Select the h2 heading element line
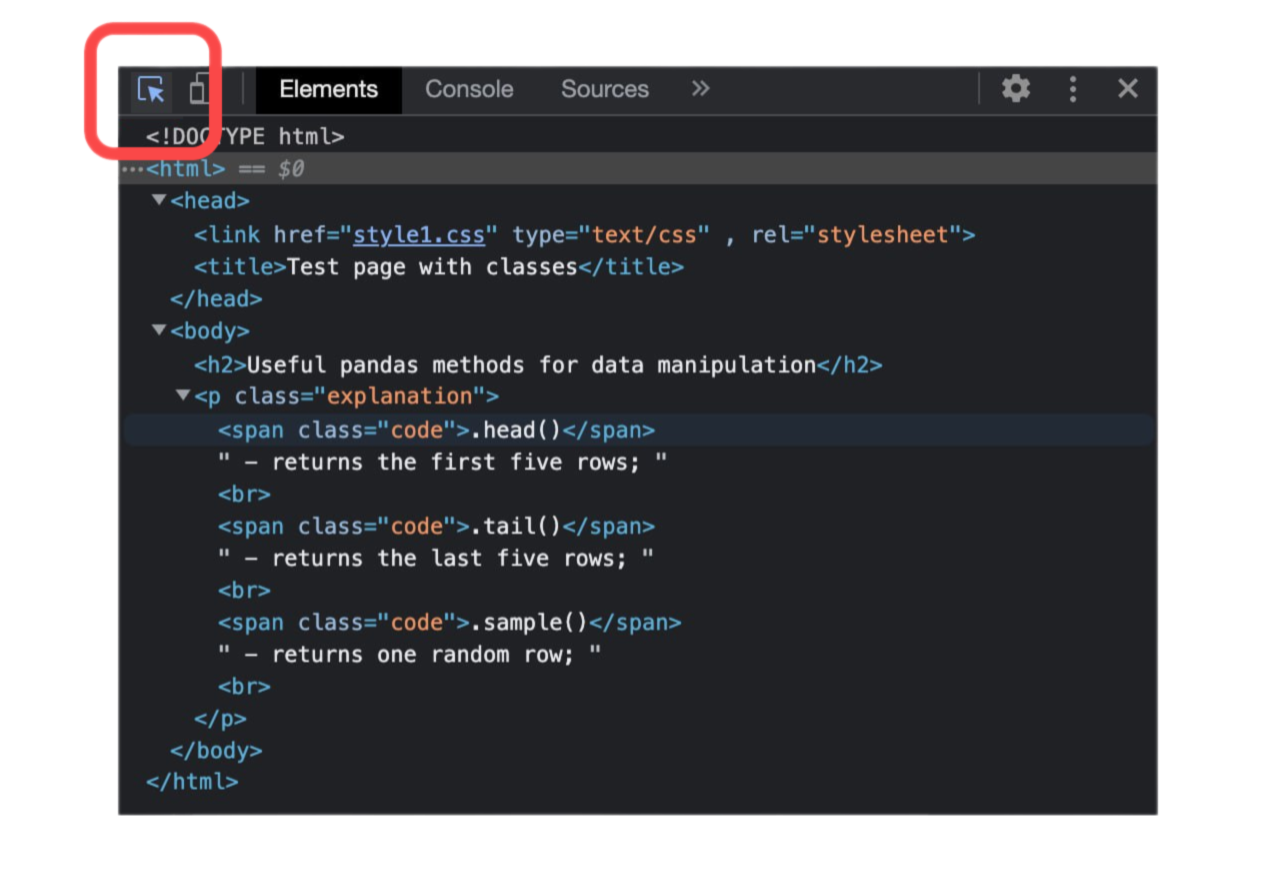Image resolution: width=1276 pixels, height=879 pixels. 537,365
